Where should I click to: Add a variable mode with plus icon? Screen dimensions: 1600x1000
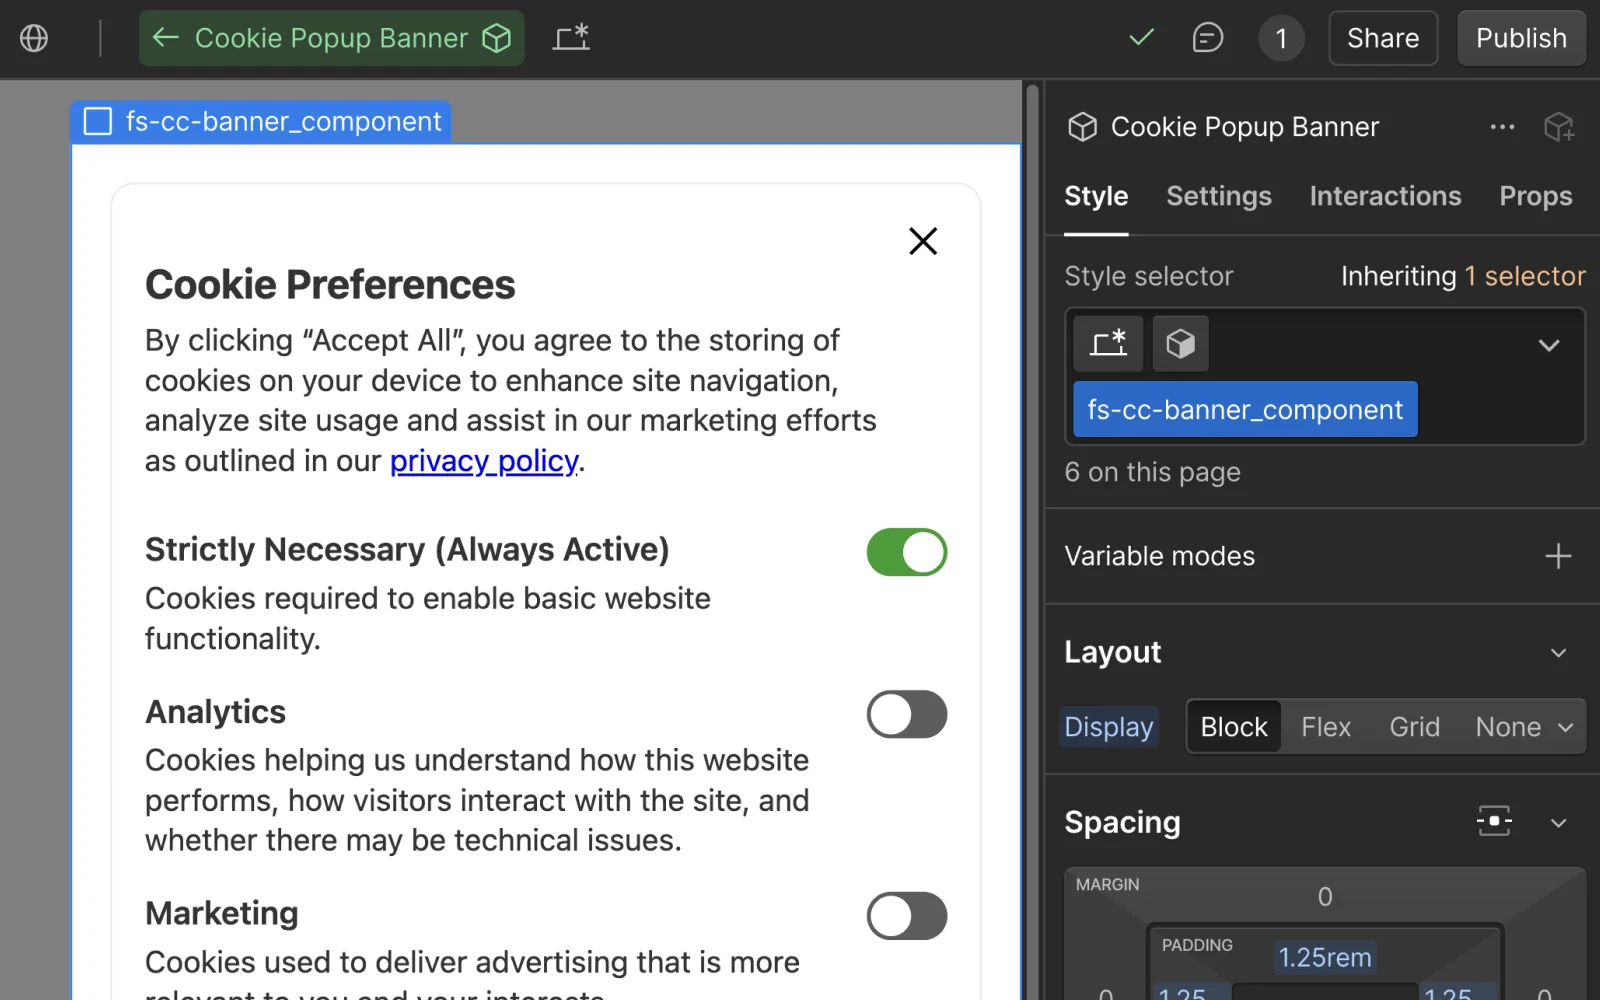point(1558,556)
